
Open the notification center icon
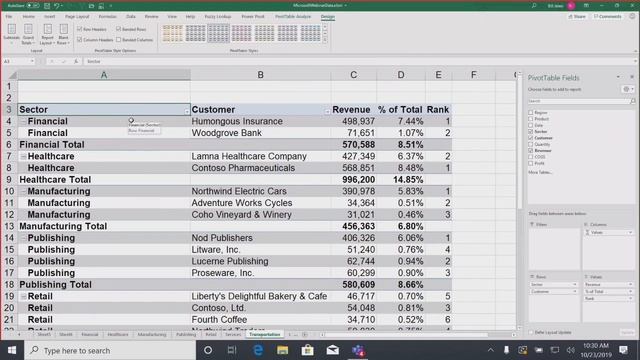tap(623, 350)
